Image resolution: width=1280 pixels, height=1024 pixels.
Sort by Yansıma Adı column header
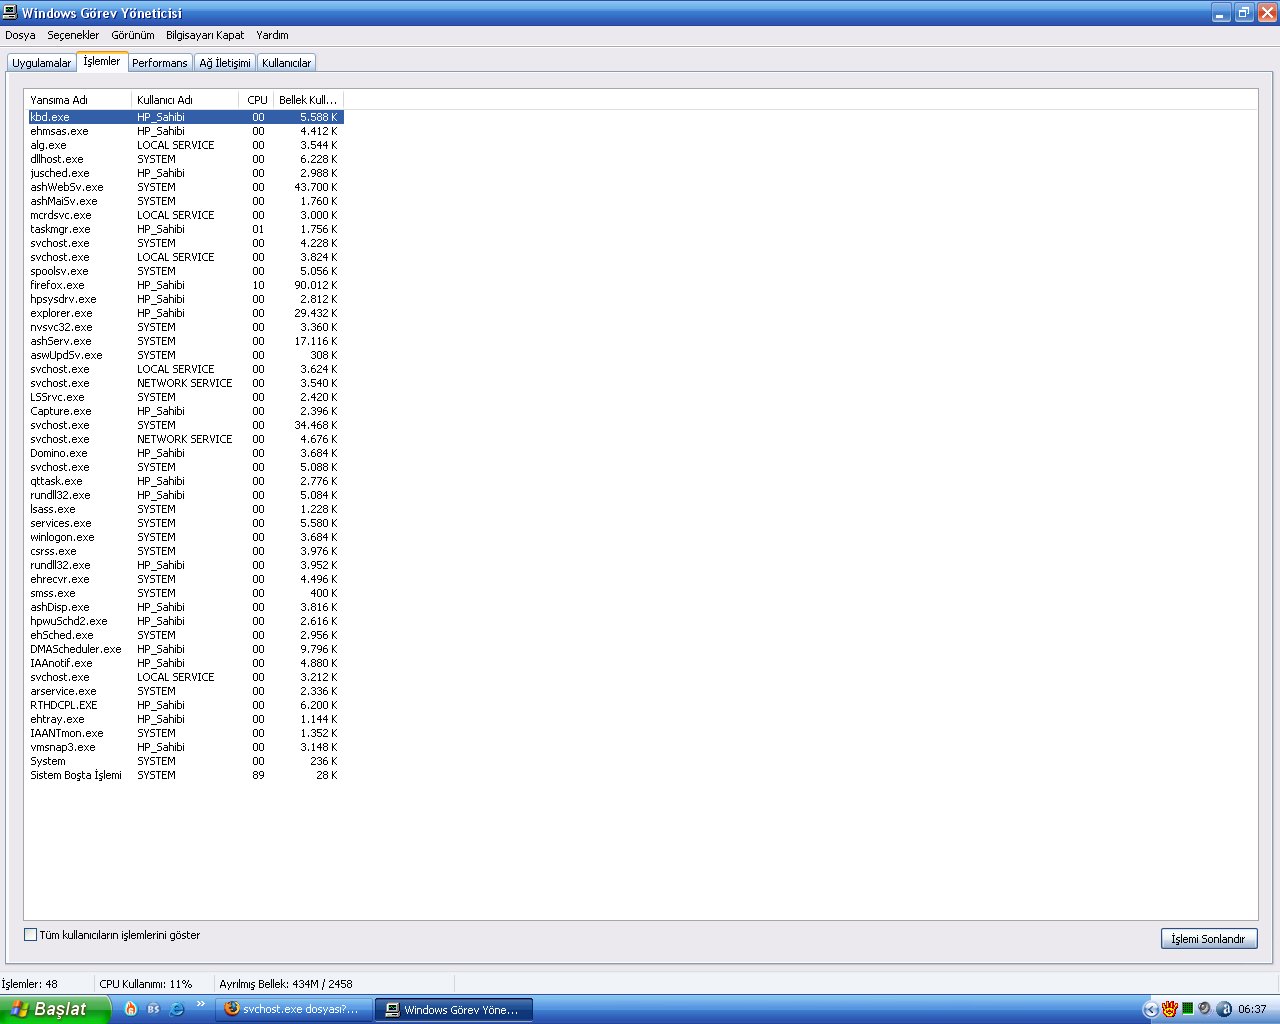[78, 100]
